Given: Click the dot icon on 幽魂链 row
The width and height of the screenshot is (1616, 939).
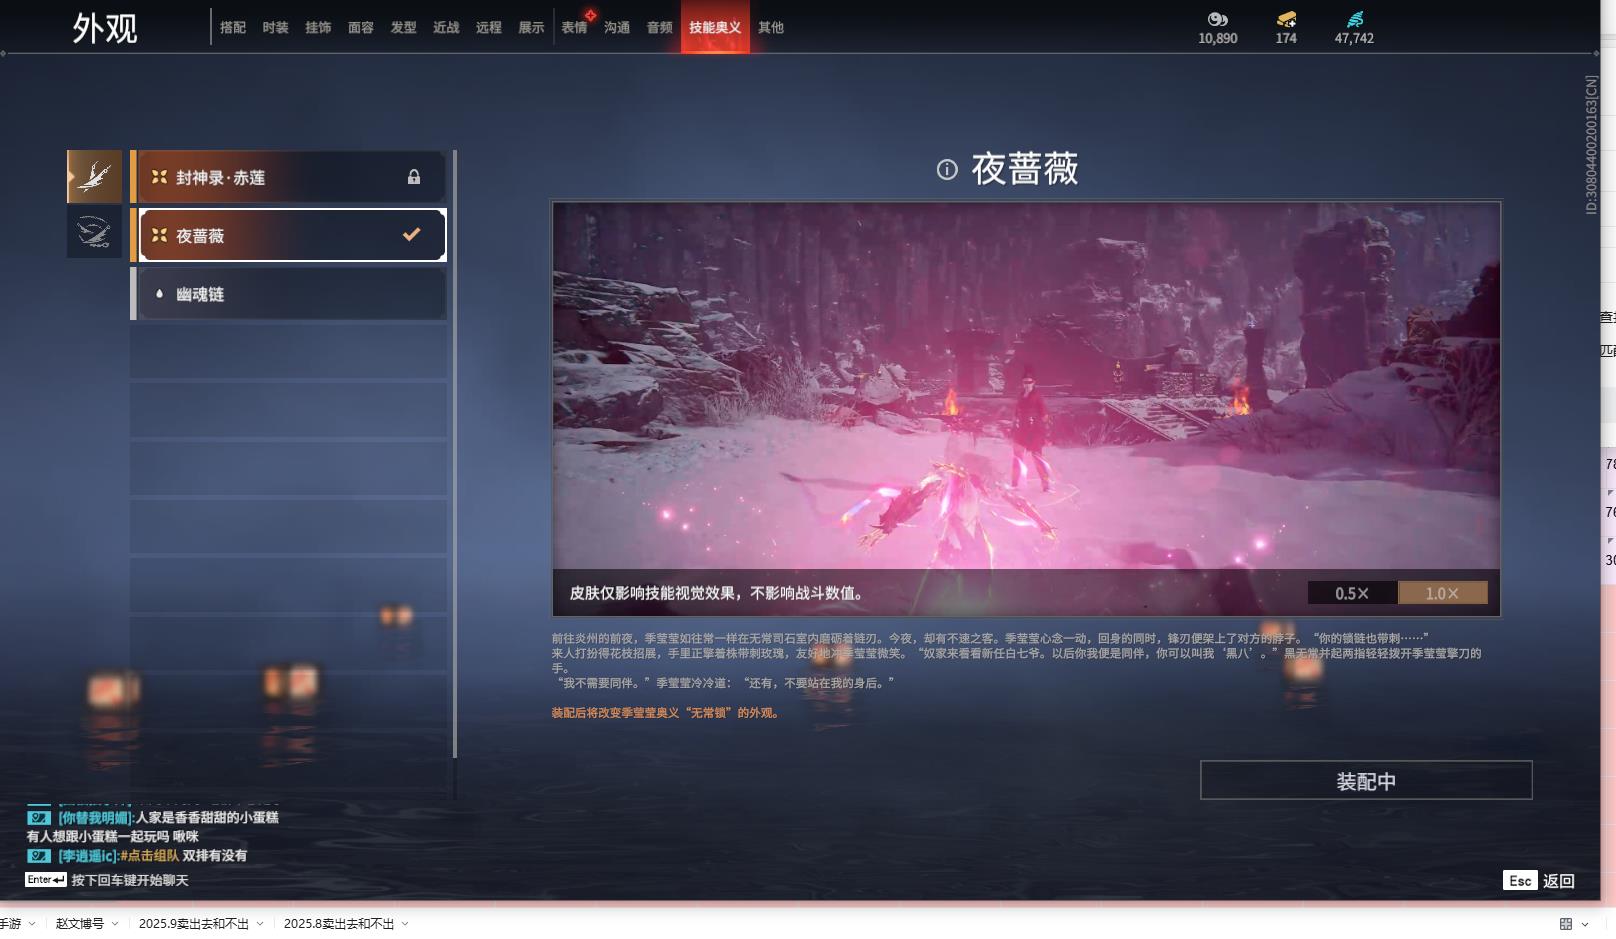Looking at the screenshot, I should click(x=159, y=294).
